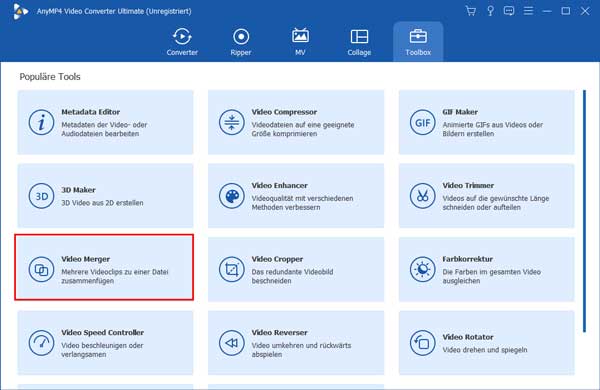Screen dimensions: 600x390
Task: Select the Toolbox tab
Action: tap(418, 42)
